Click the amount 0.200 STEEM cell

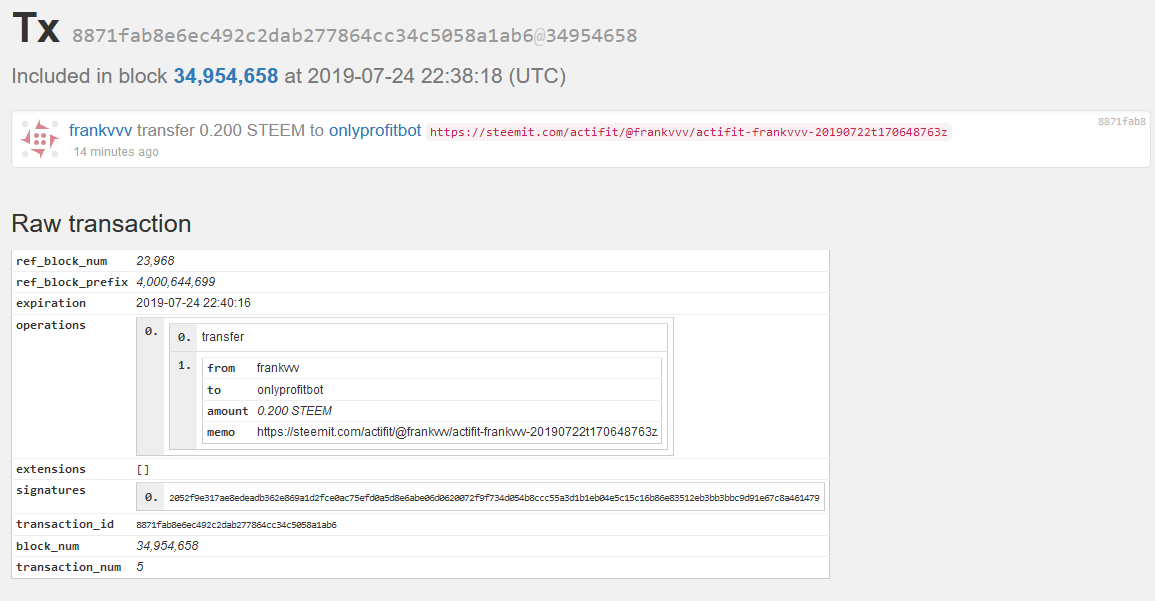tap(294, 411)
